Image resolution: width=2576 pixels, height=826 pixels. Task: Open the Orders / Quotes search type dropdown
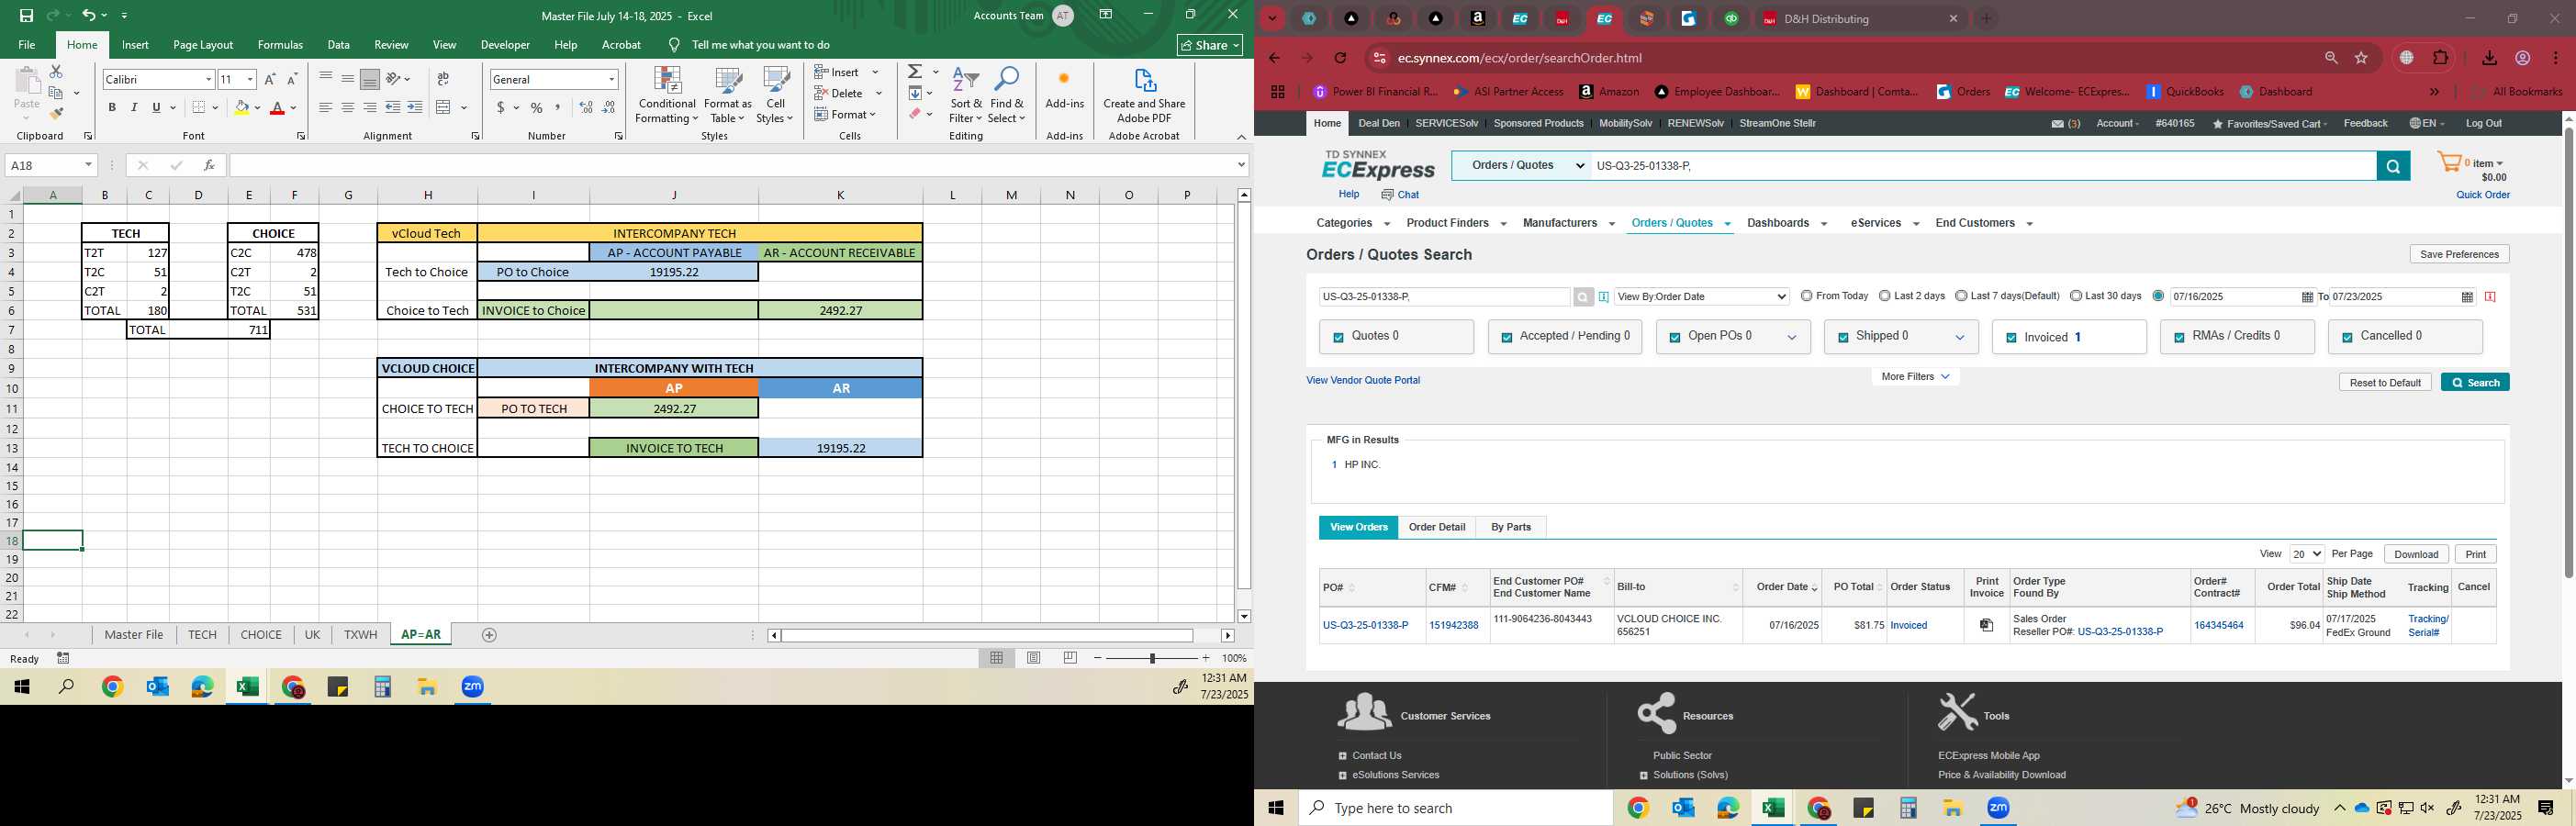[x=1521, y=166]
